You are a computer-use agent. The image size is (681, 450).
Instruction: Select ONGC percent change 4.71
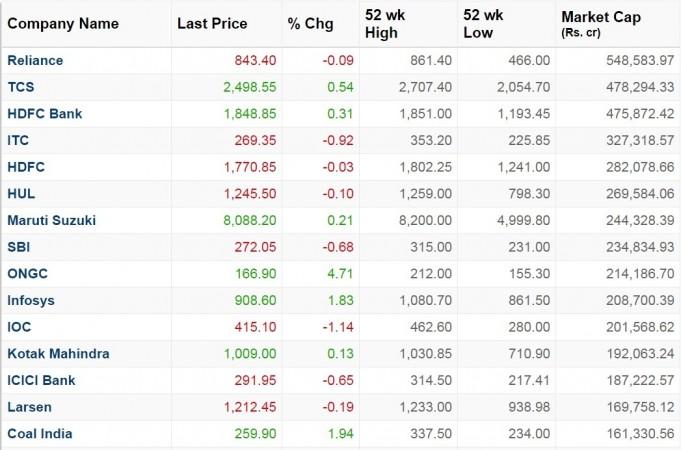point(340,274)
